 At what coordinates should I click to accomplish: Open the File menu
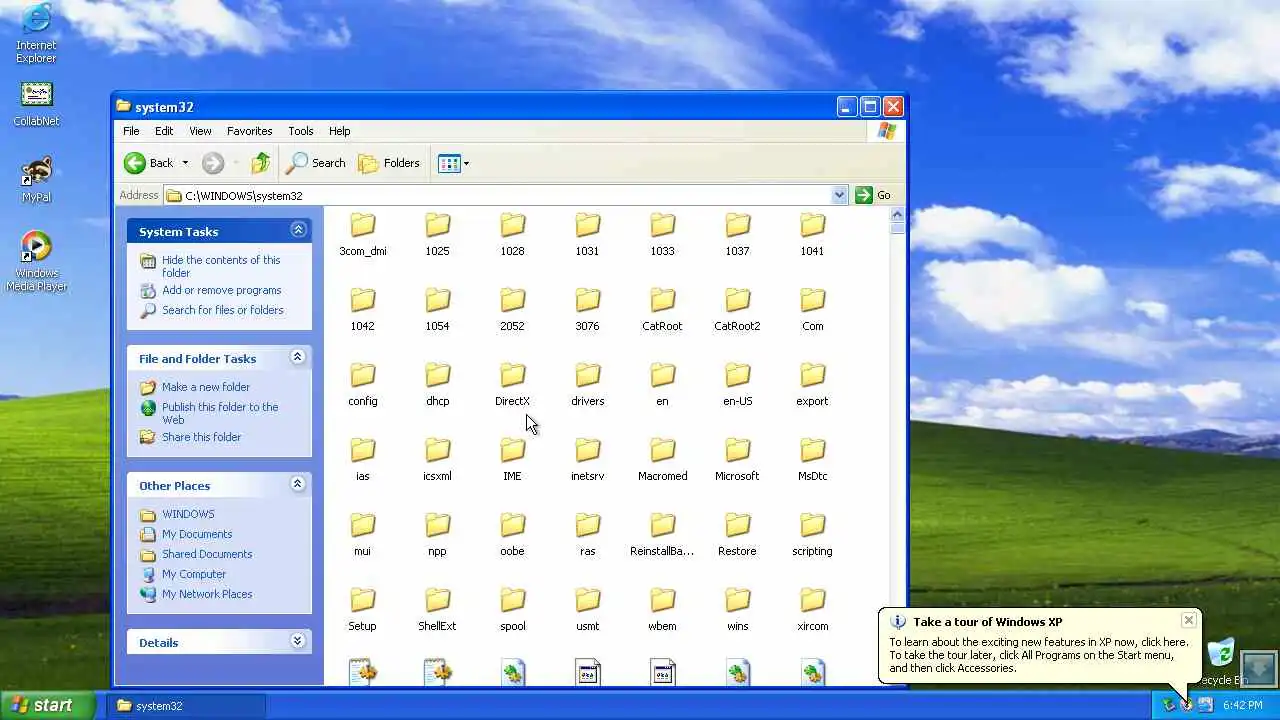131,131
